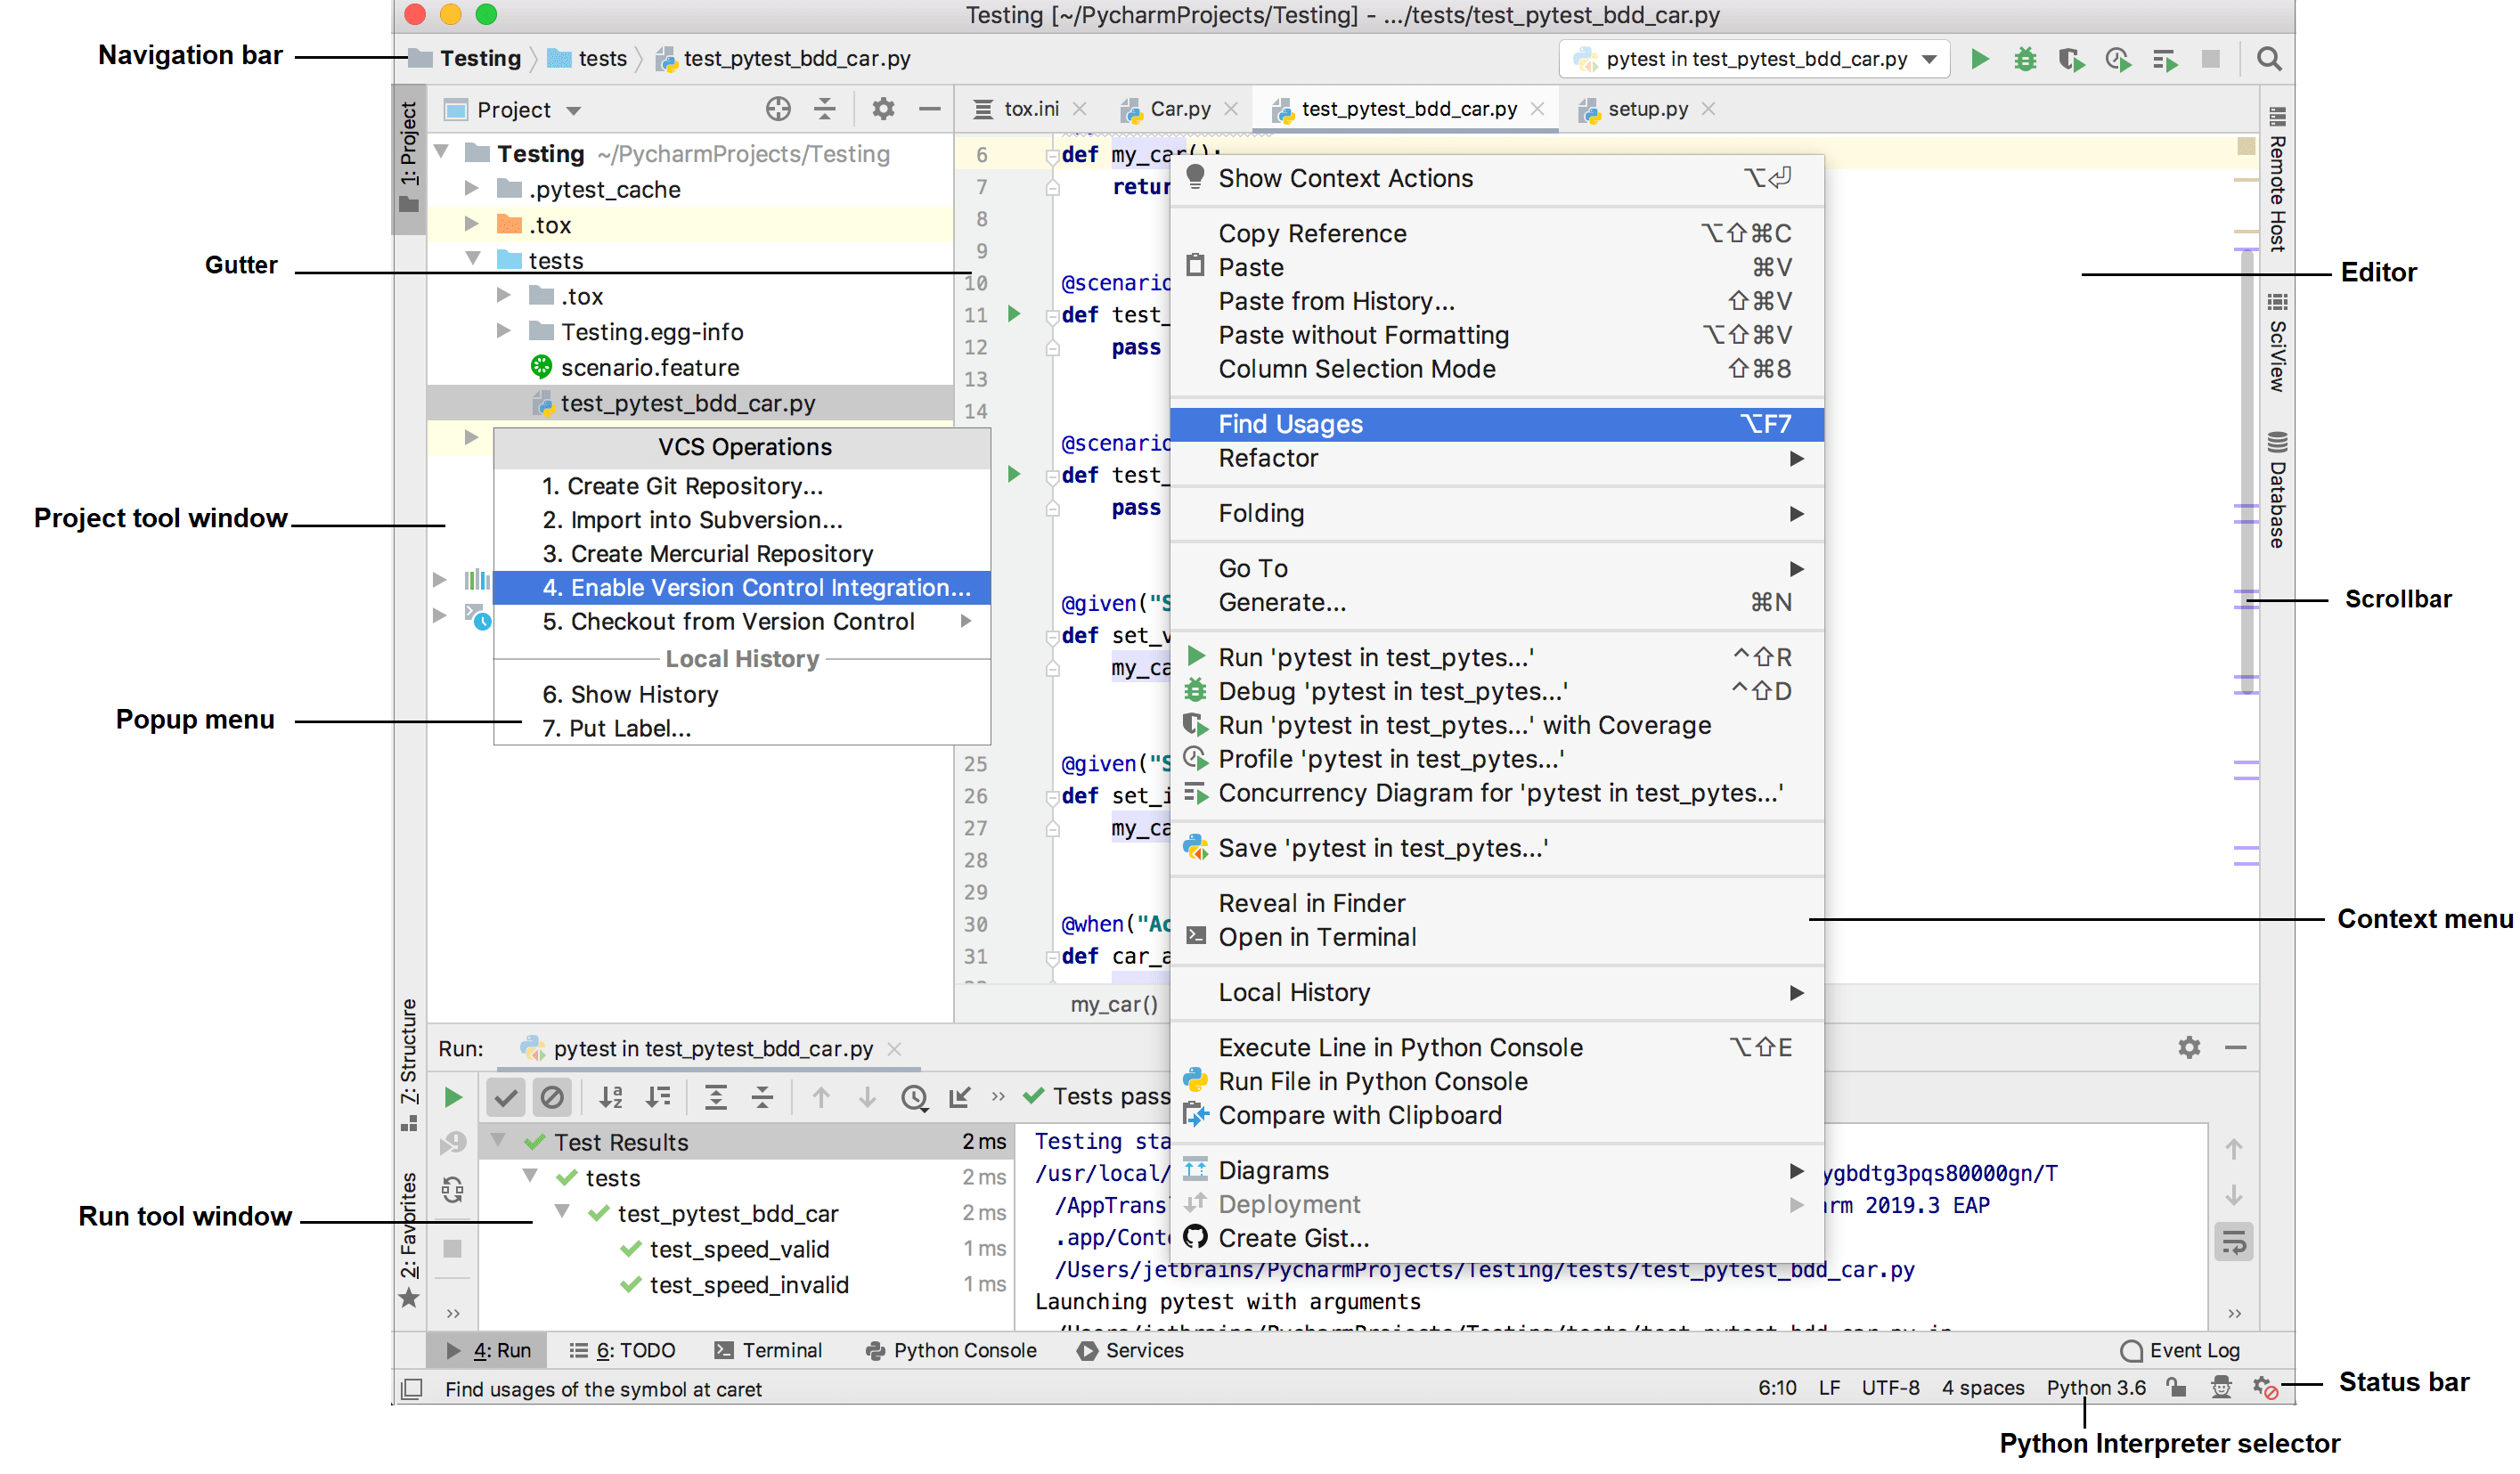Click the UTF-8 encoding selector
This screenshot has width=2520, height=1474.
pos(1890,1387)
